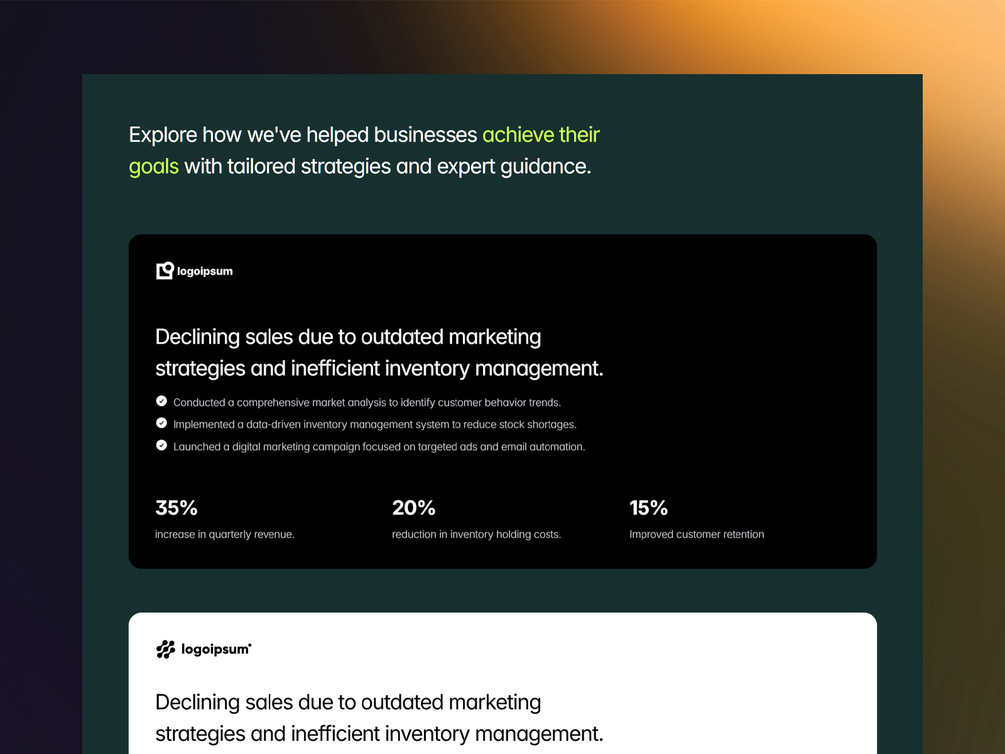
Task: Click checkmark icon beside inventory management bullet
Action: [162, 423]
